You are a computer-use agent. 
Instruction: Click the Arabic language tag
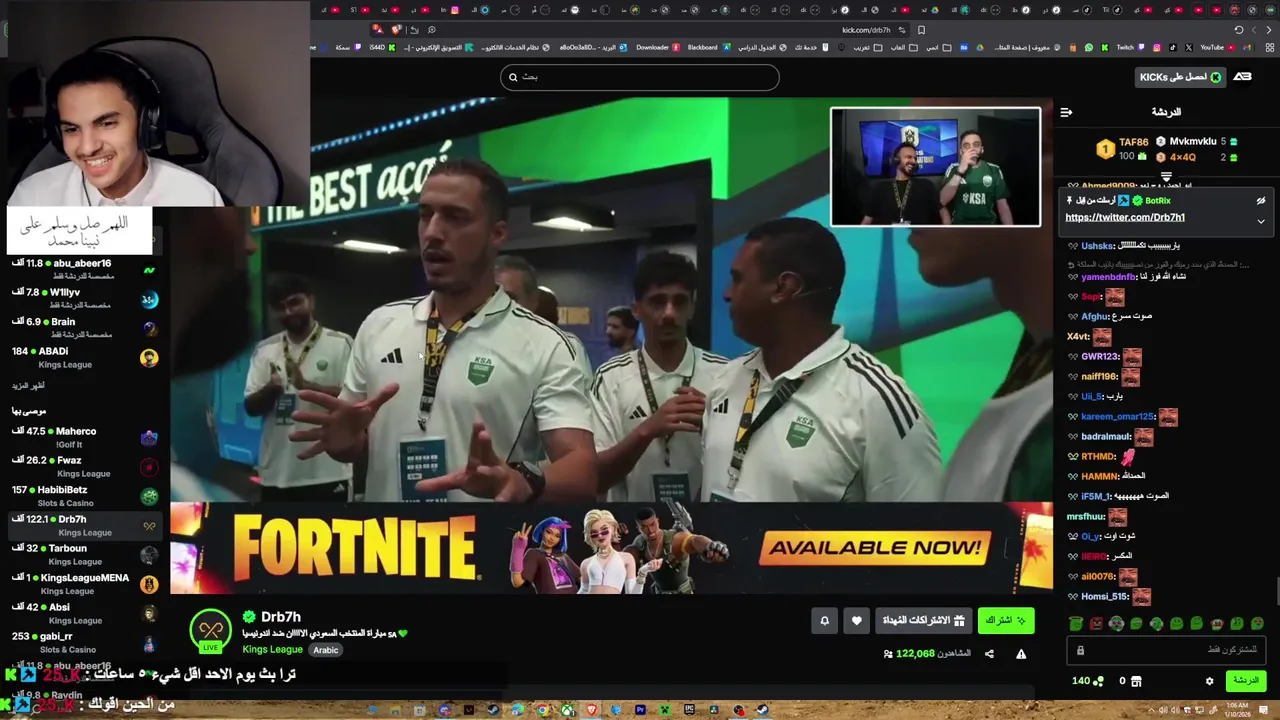326,650
